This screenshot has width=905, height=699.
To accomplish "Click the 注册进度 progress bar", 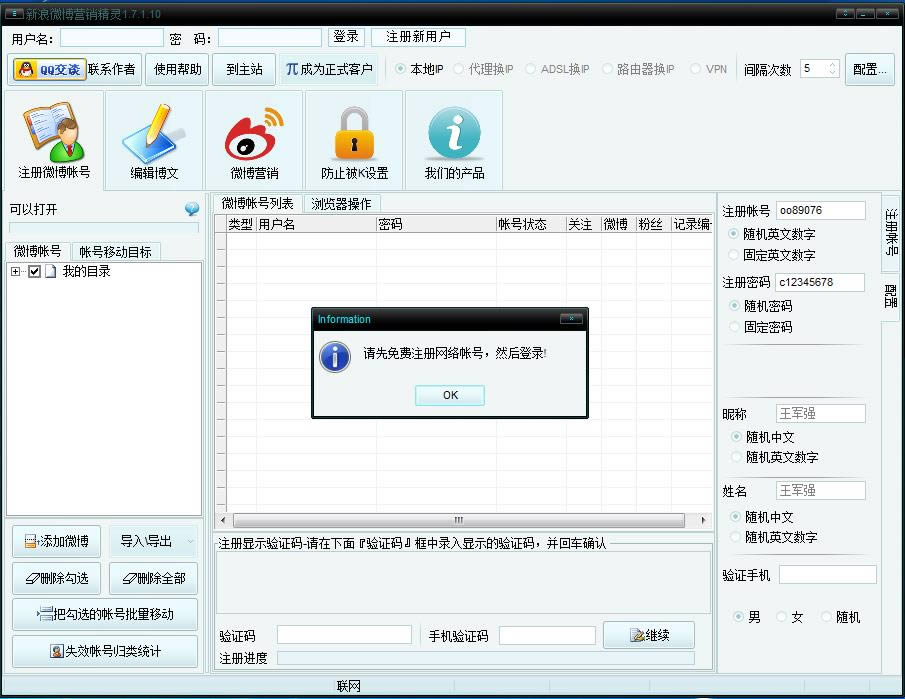I will click(486, 658).
